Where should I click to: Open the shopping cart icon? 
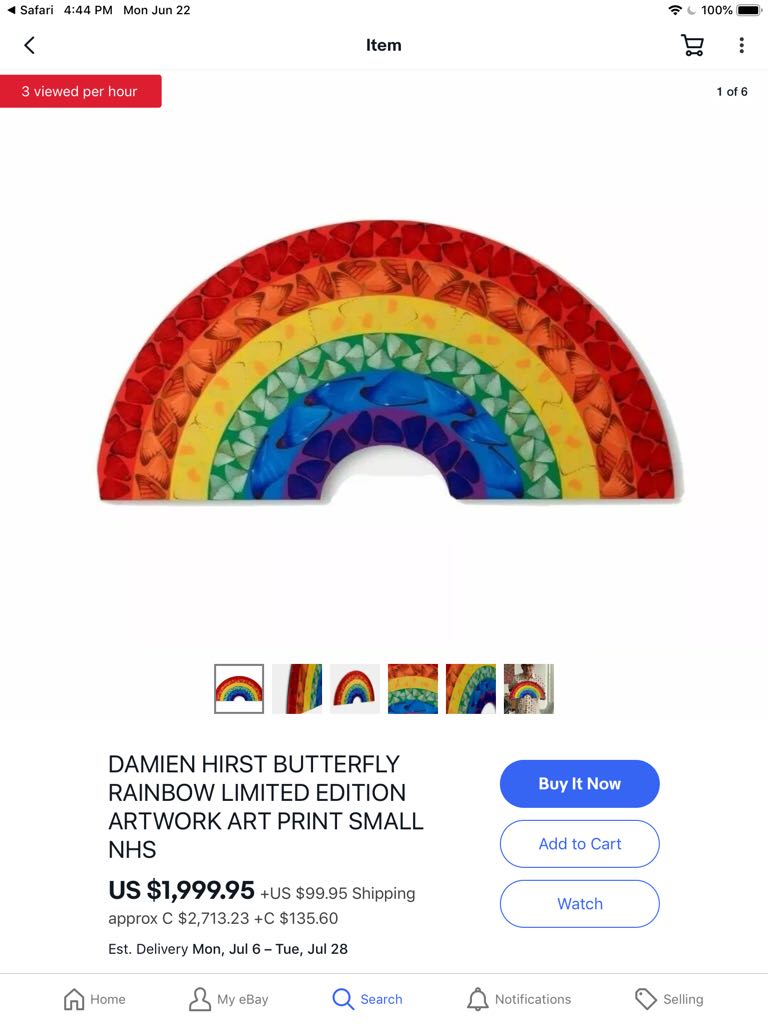692,45
